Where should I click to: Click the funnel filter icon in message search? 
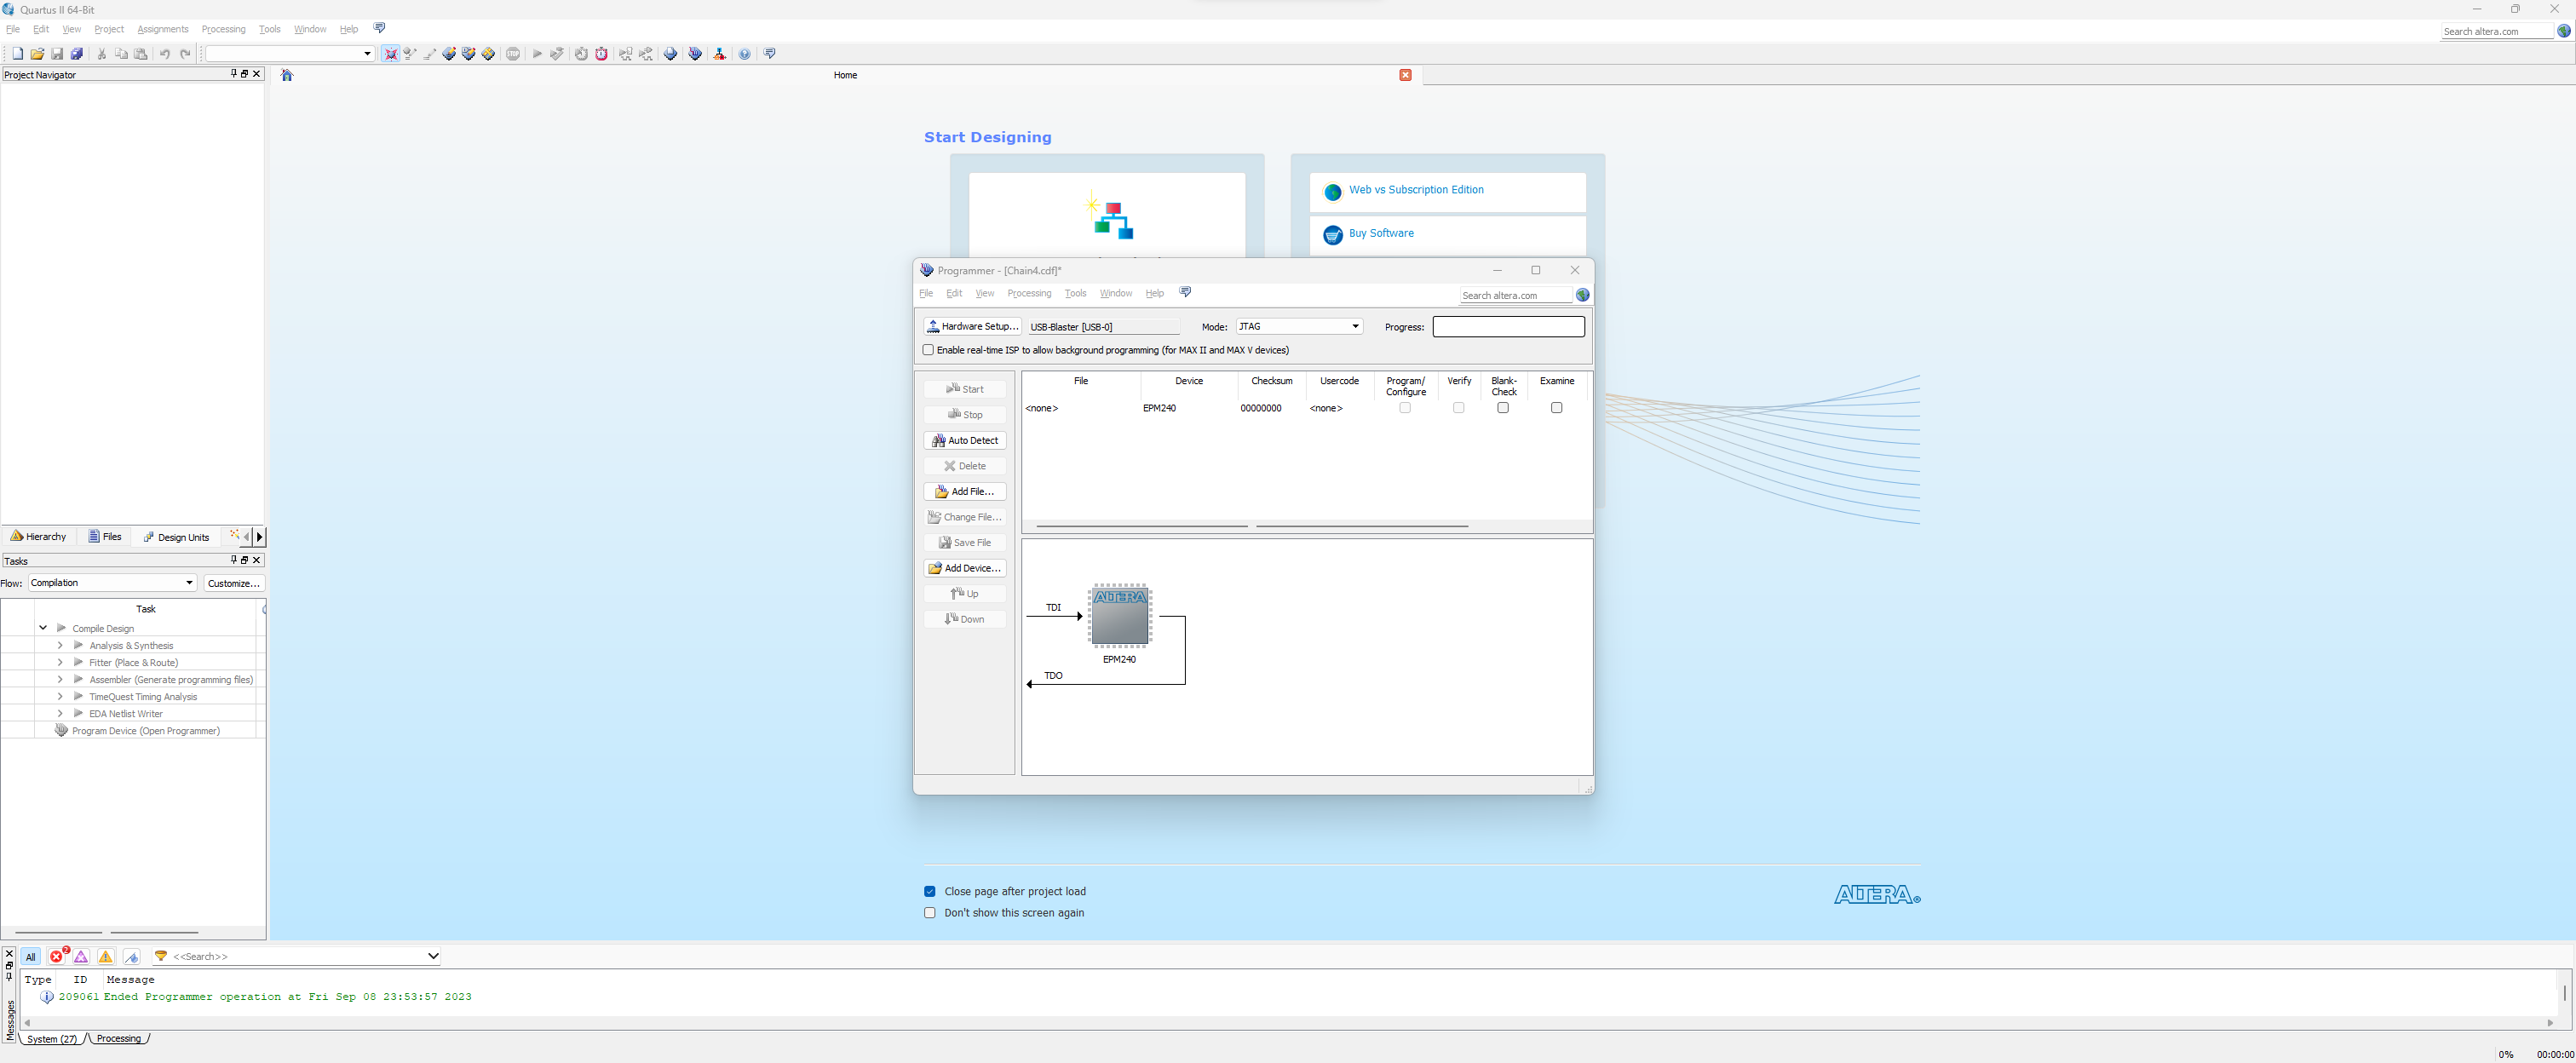pos(161,956)
